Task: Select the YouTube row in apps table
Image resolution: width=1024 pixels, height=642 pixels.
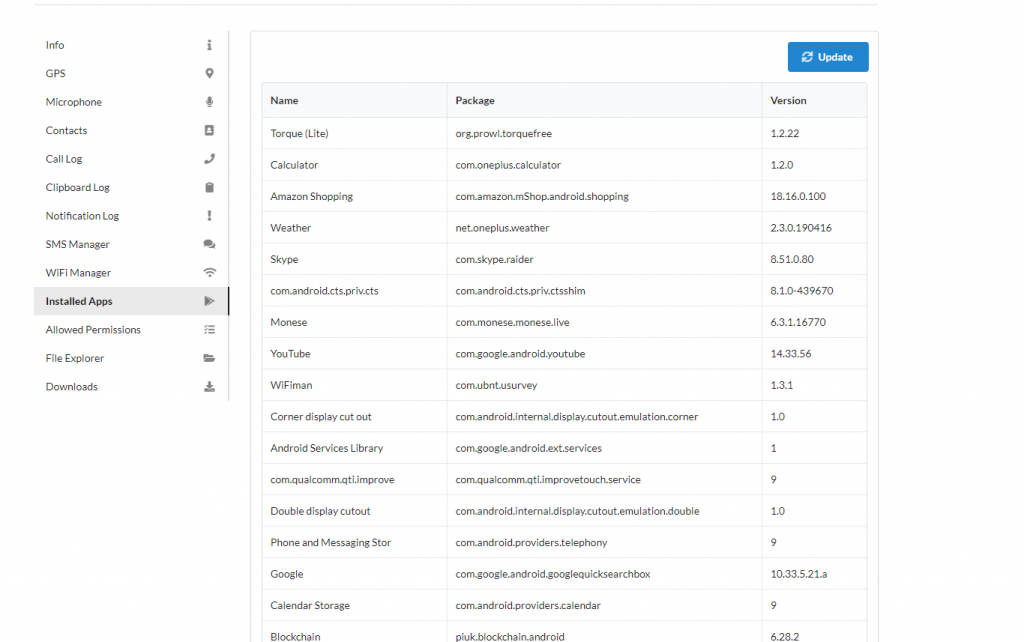Action: coord(290,354)
